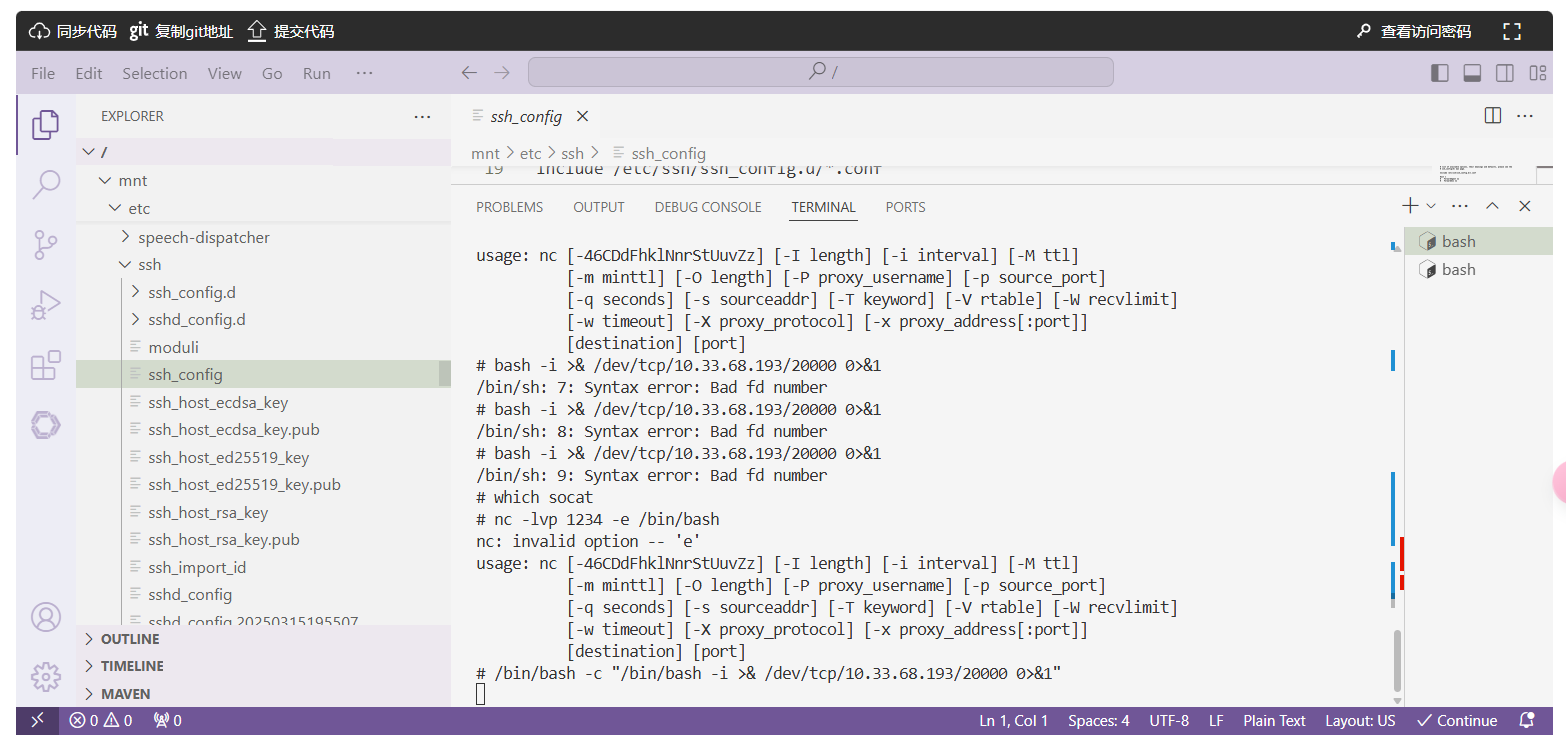
Task: Open editor More Actions ellipsis
Action: 1525,116
